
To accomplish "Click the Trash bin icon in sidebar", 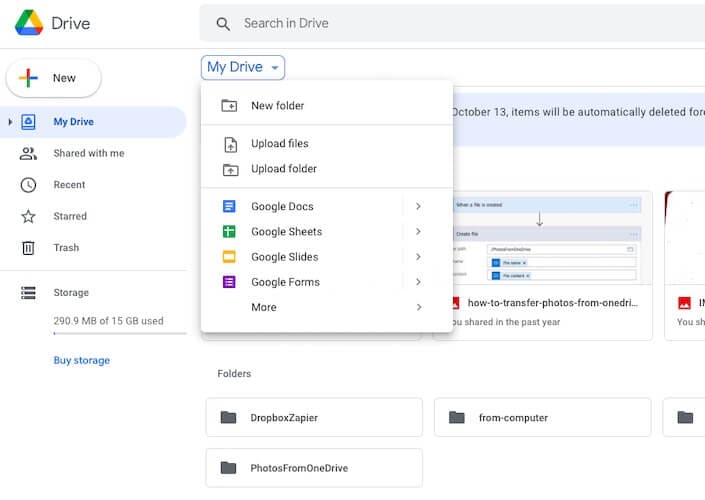I will (x=29, y=248).
